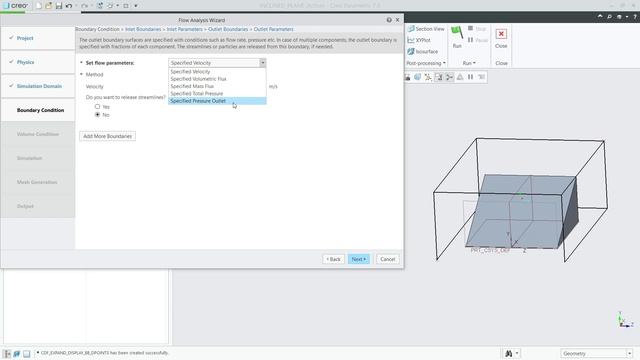Toggle the browser icon in the status bar

(27, 353)
